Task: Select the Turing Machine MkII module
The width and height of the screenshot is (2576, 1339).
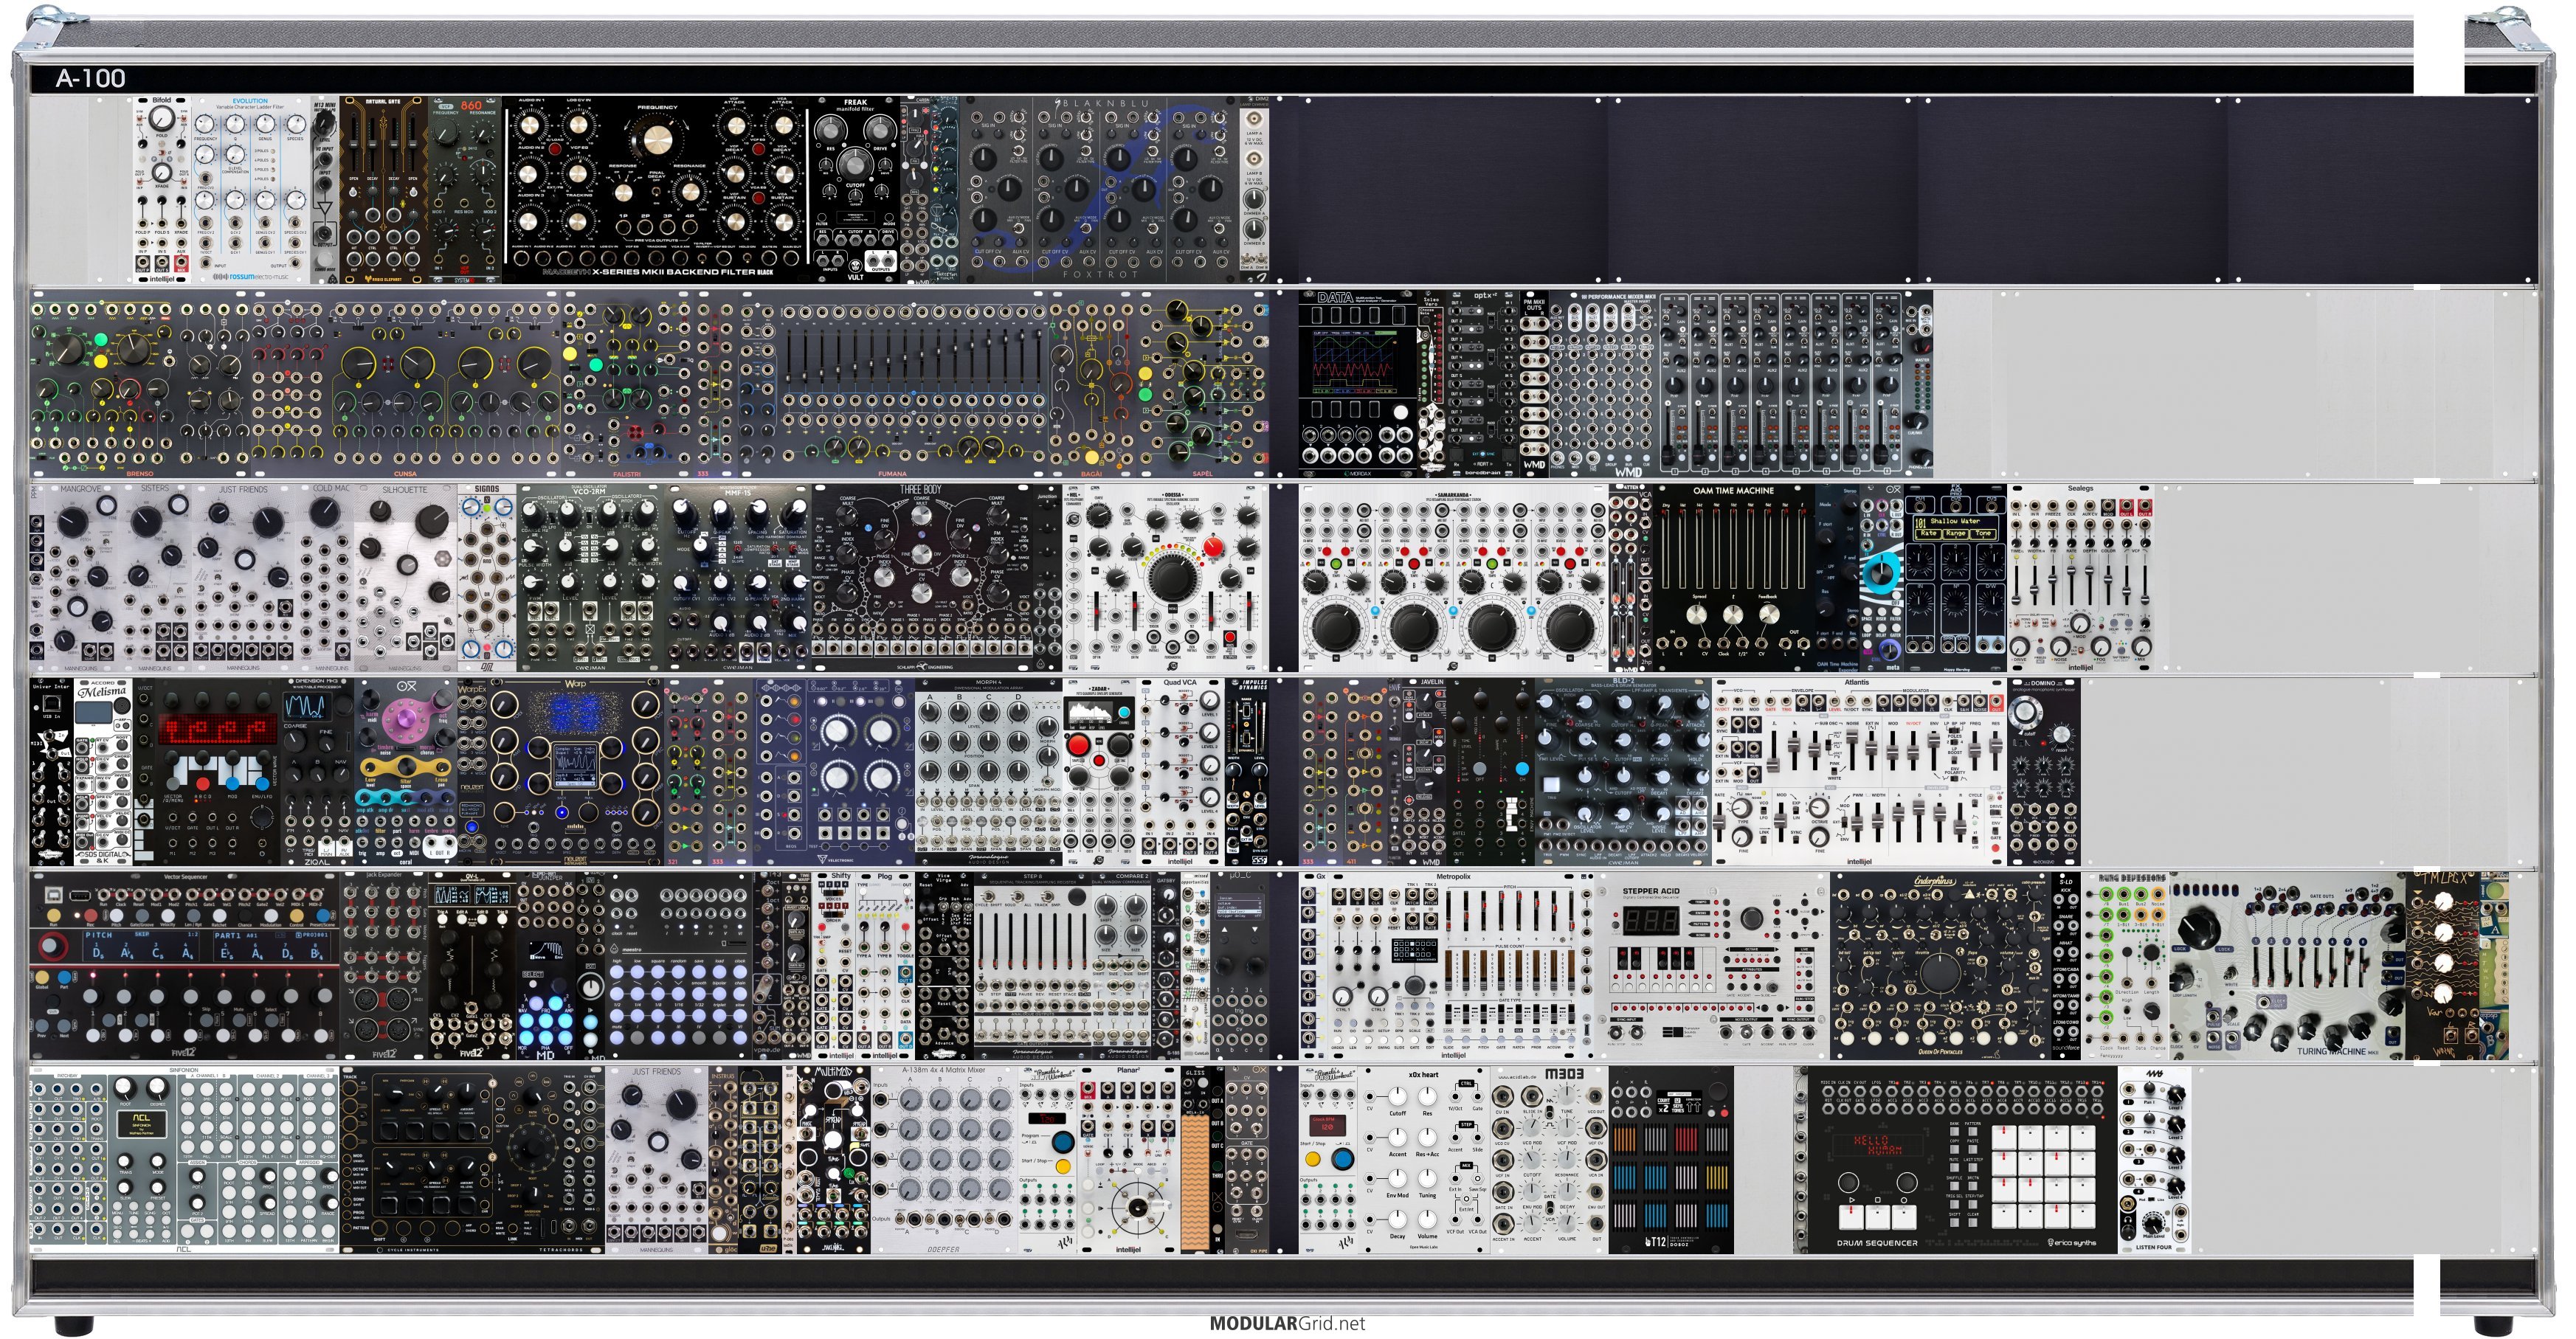Action: click(2287, 966)
